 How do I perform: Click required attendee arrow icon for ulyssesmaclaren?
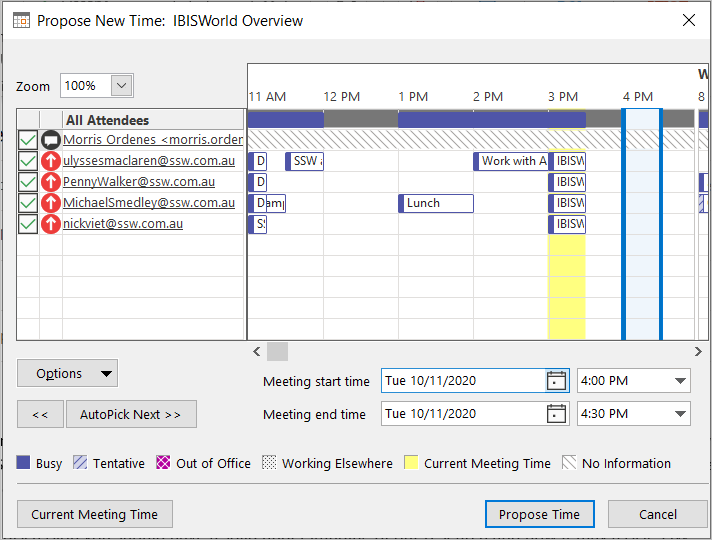[x=51, y=161]
